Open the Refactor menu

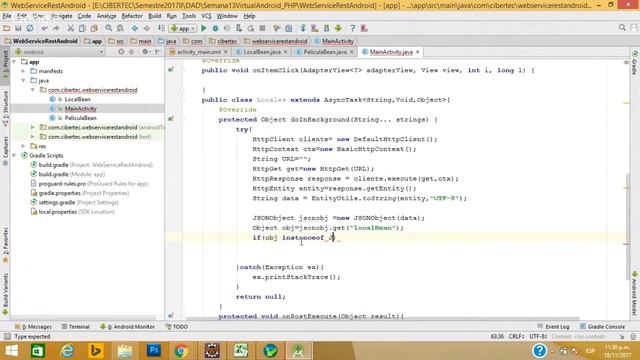pos(132,16)
